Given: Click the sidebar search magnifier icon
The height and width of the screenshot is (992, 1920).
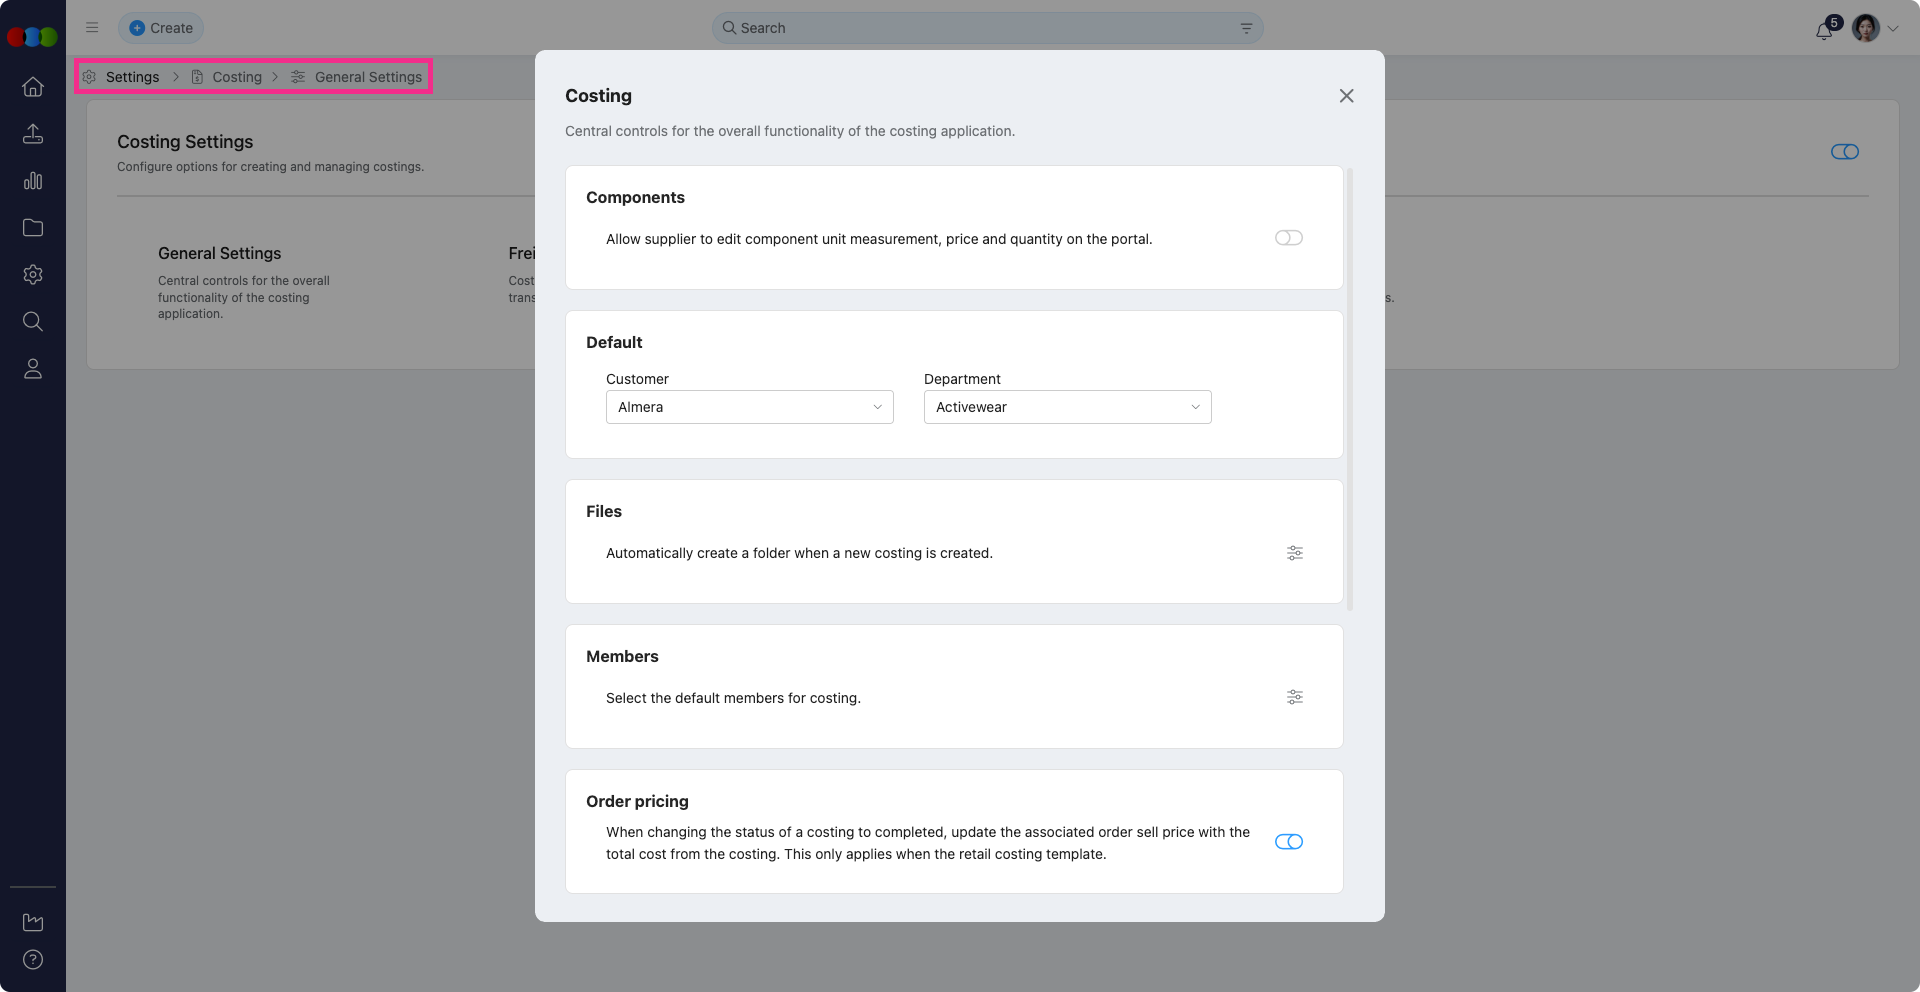Looking at the screenshot, I should click(33, 321).
